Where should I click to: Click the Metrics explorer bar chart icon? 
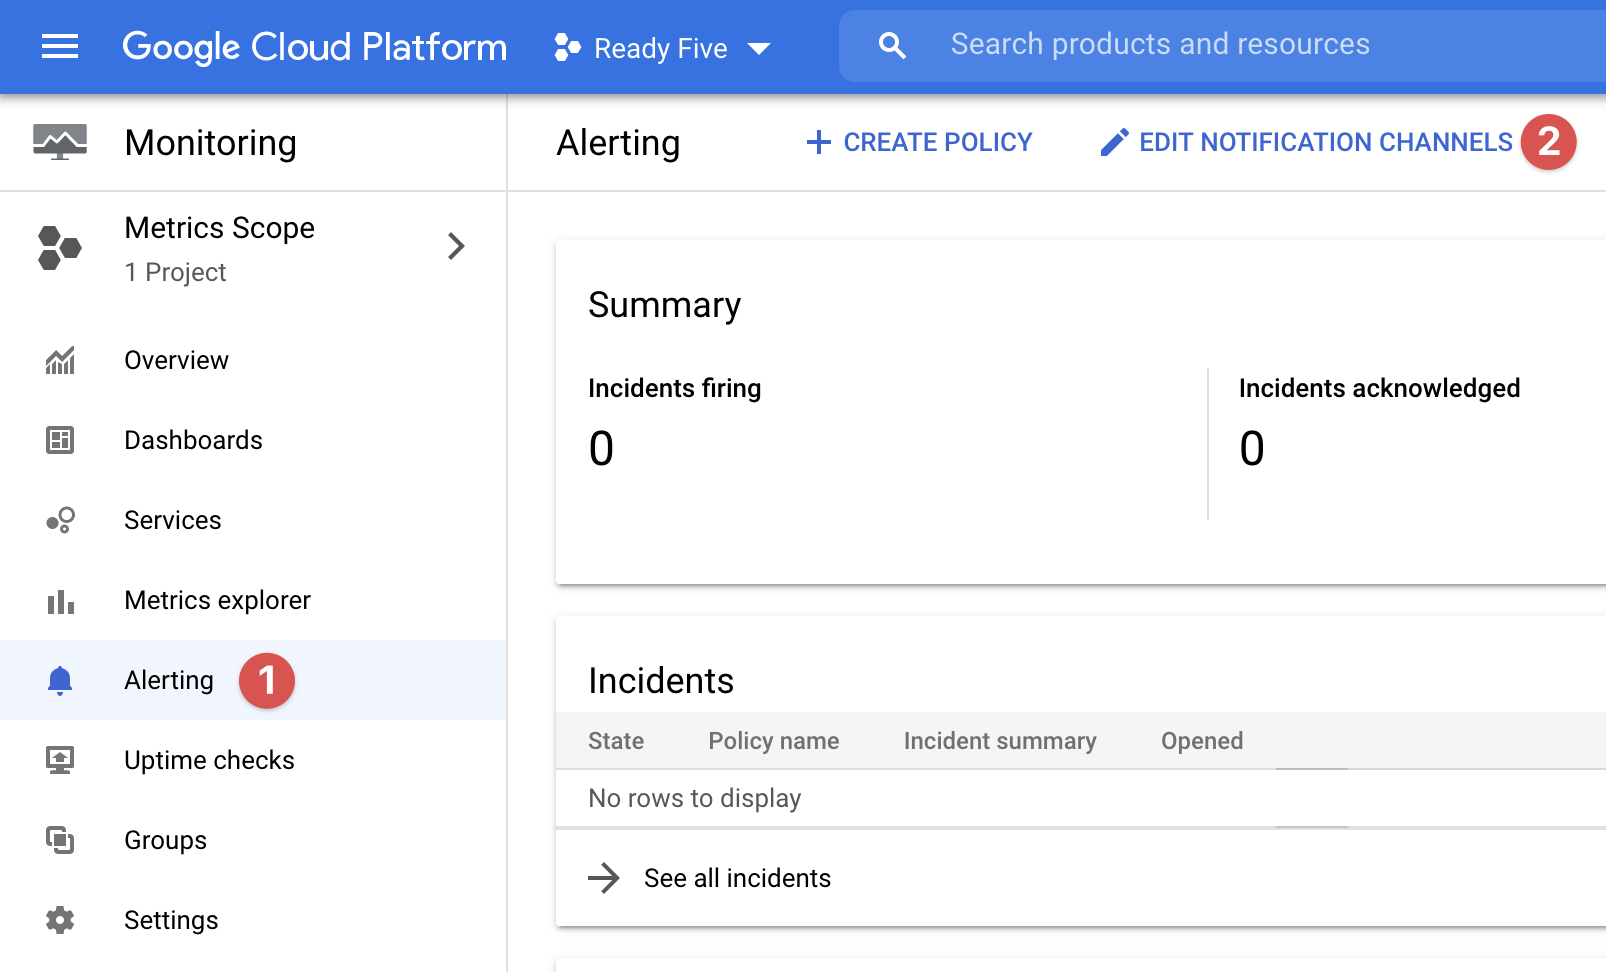60,601
